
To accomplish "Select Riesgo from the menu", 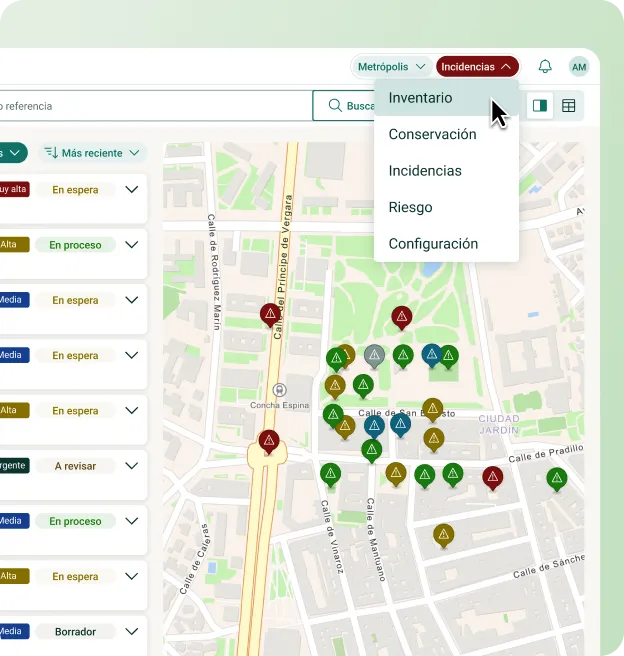I will coord(446,207).
